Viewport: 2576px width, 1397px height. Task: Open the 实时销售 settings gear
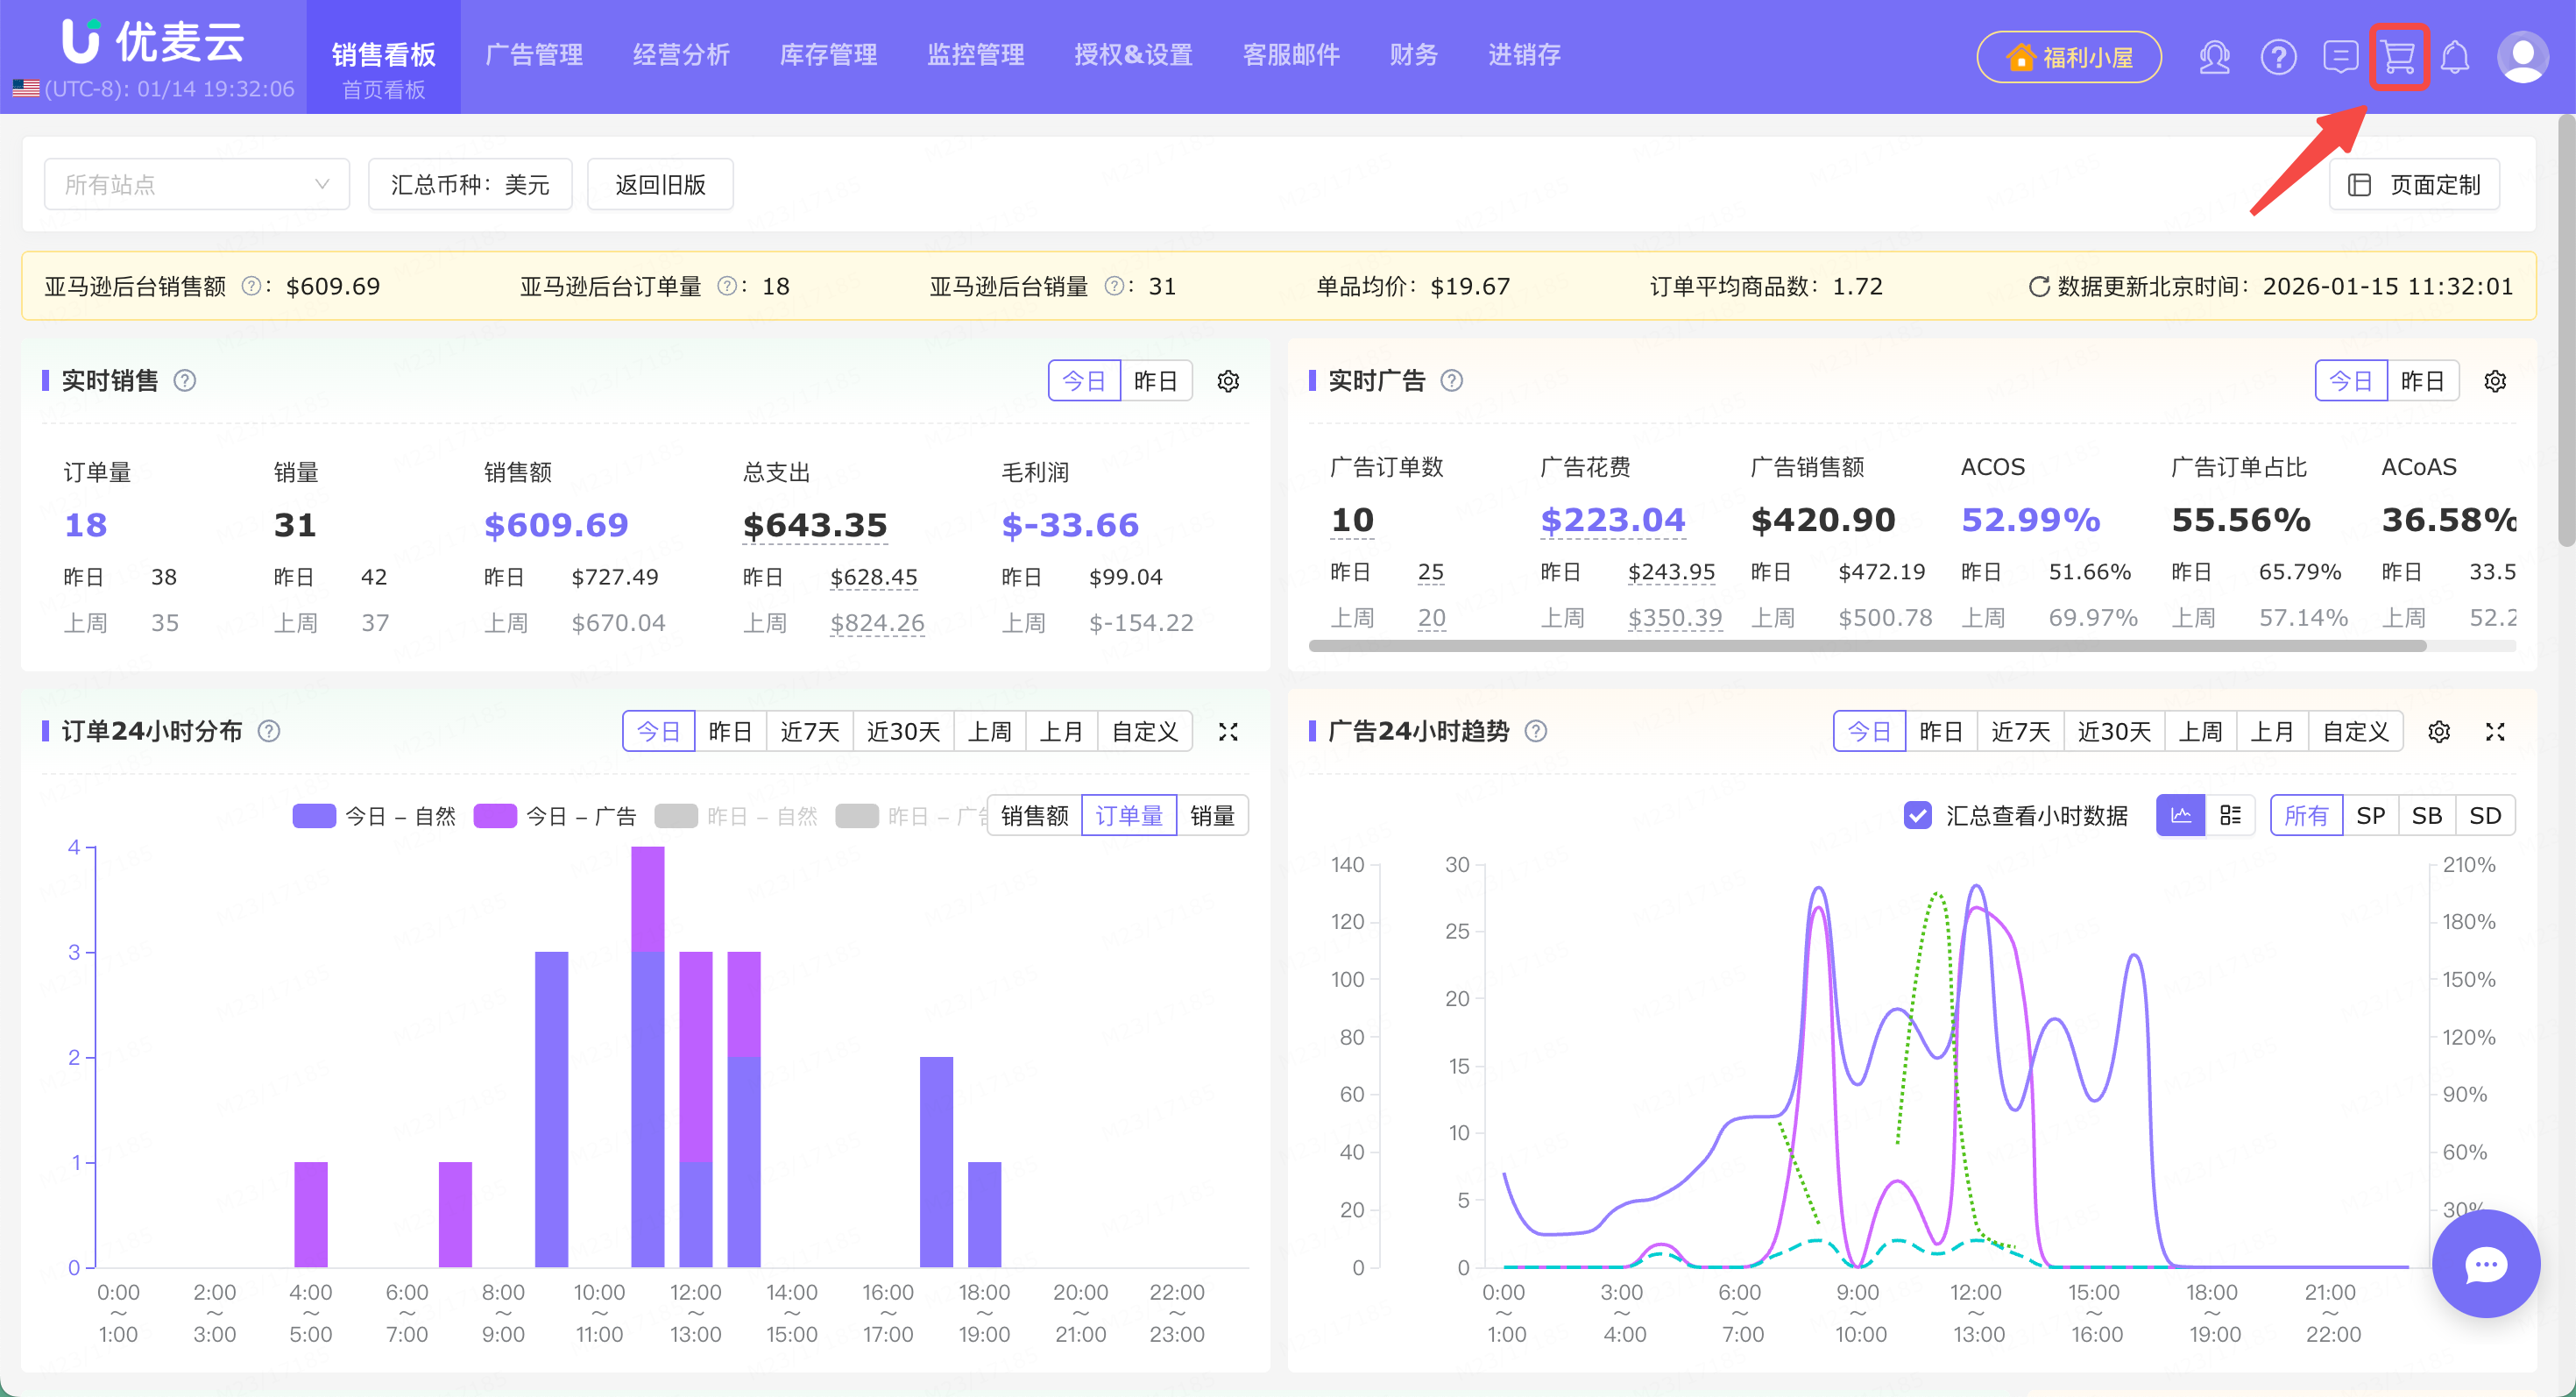(1228, 381)
